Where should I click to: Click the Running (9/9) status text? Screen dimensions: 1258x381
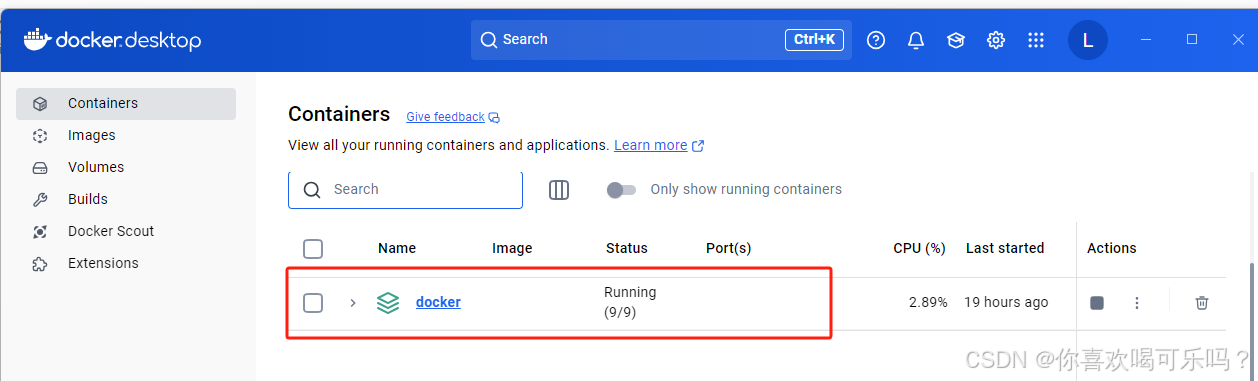tap(630, 302)
